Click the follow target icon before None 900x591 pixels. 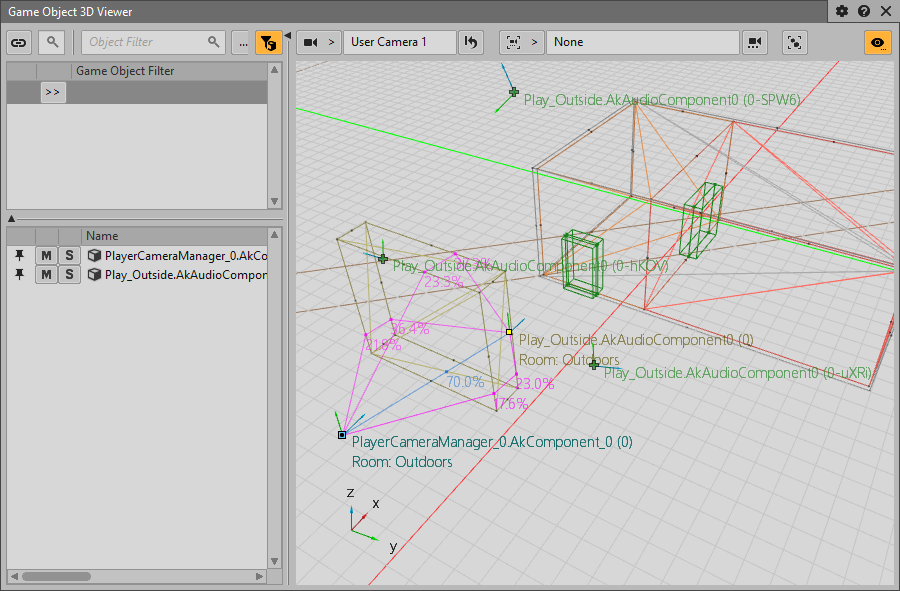513,42
